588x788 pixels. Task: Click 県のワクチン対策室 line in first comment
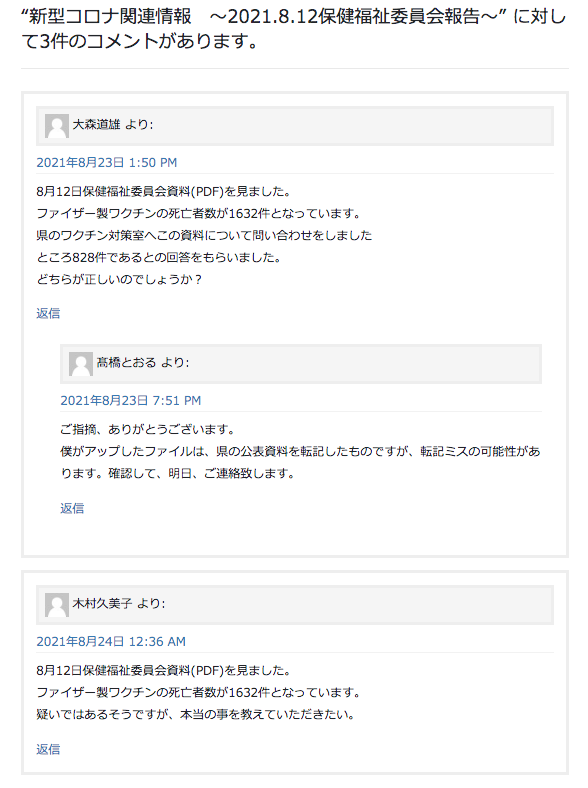(x=204, y=235)
